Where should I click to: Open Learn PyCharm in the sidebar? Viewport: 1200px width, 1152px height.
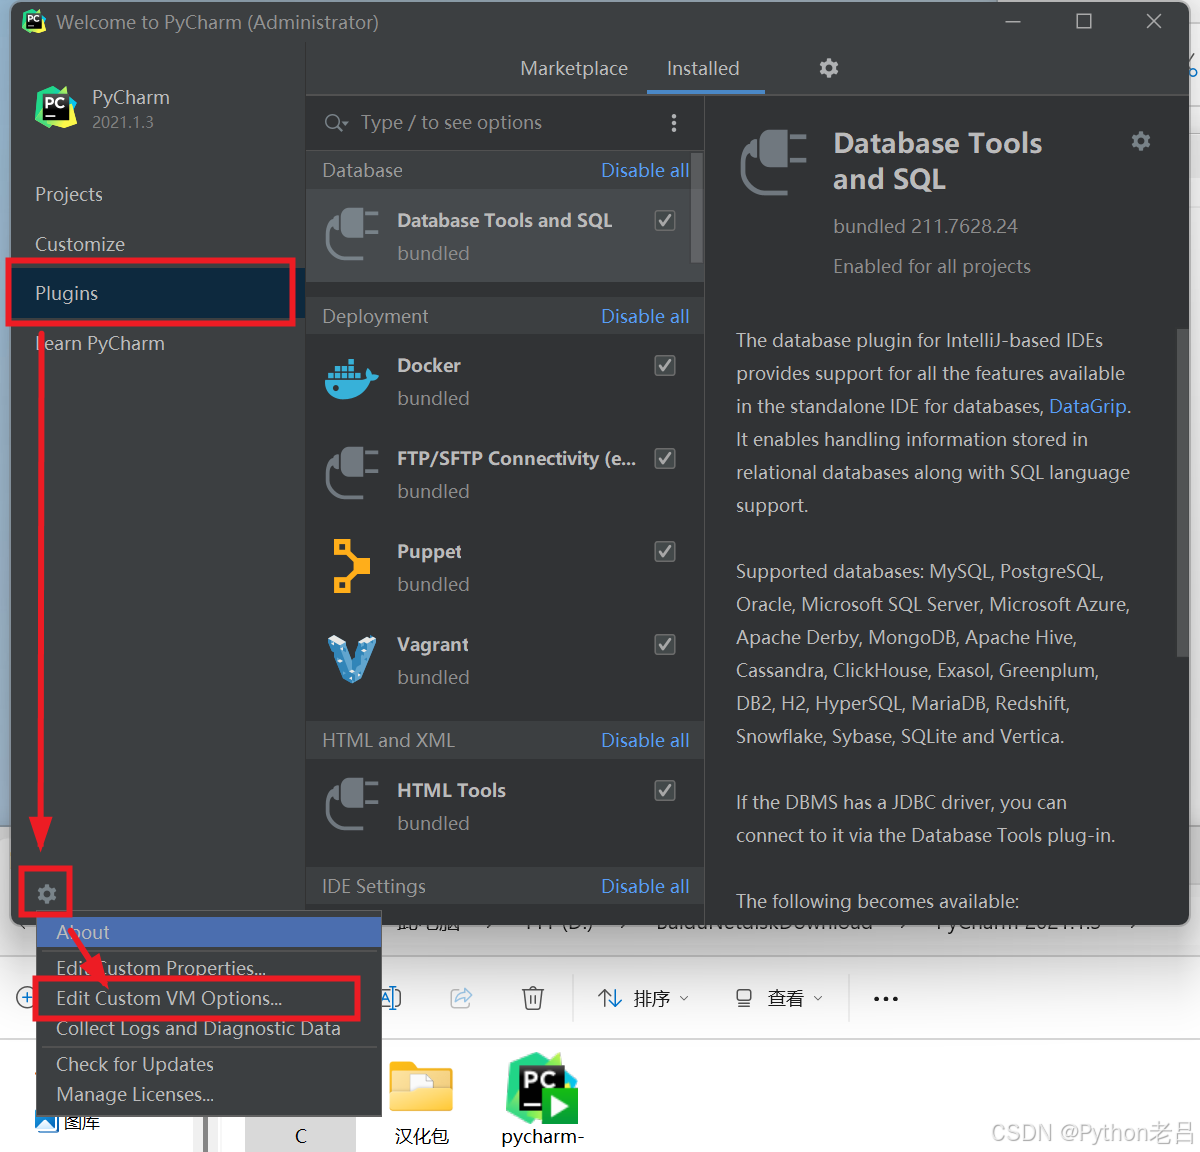pos(100,343)
